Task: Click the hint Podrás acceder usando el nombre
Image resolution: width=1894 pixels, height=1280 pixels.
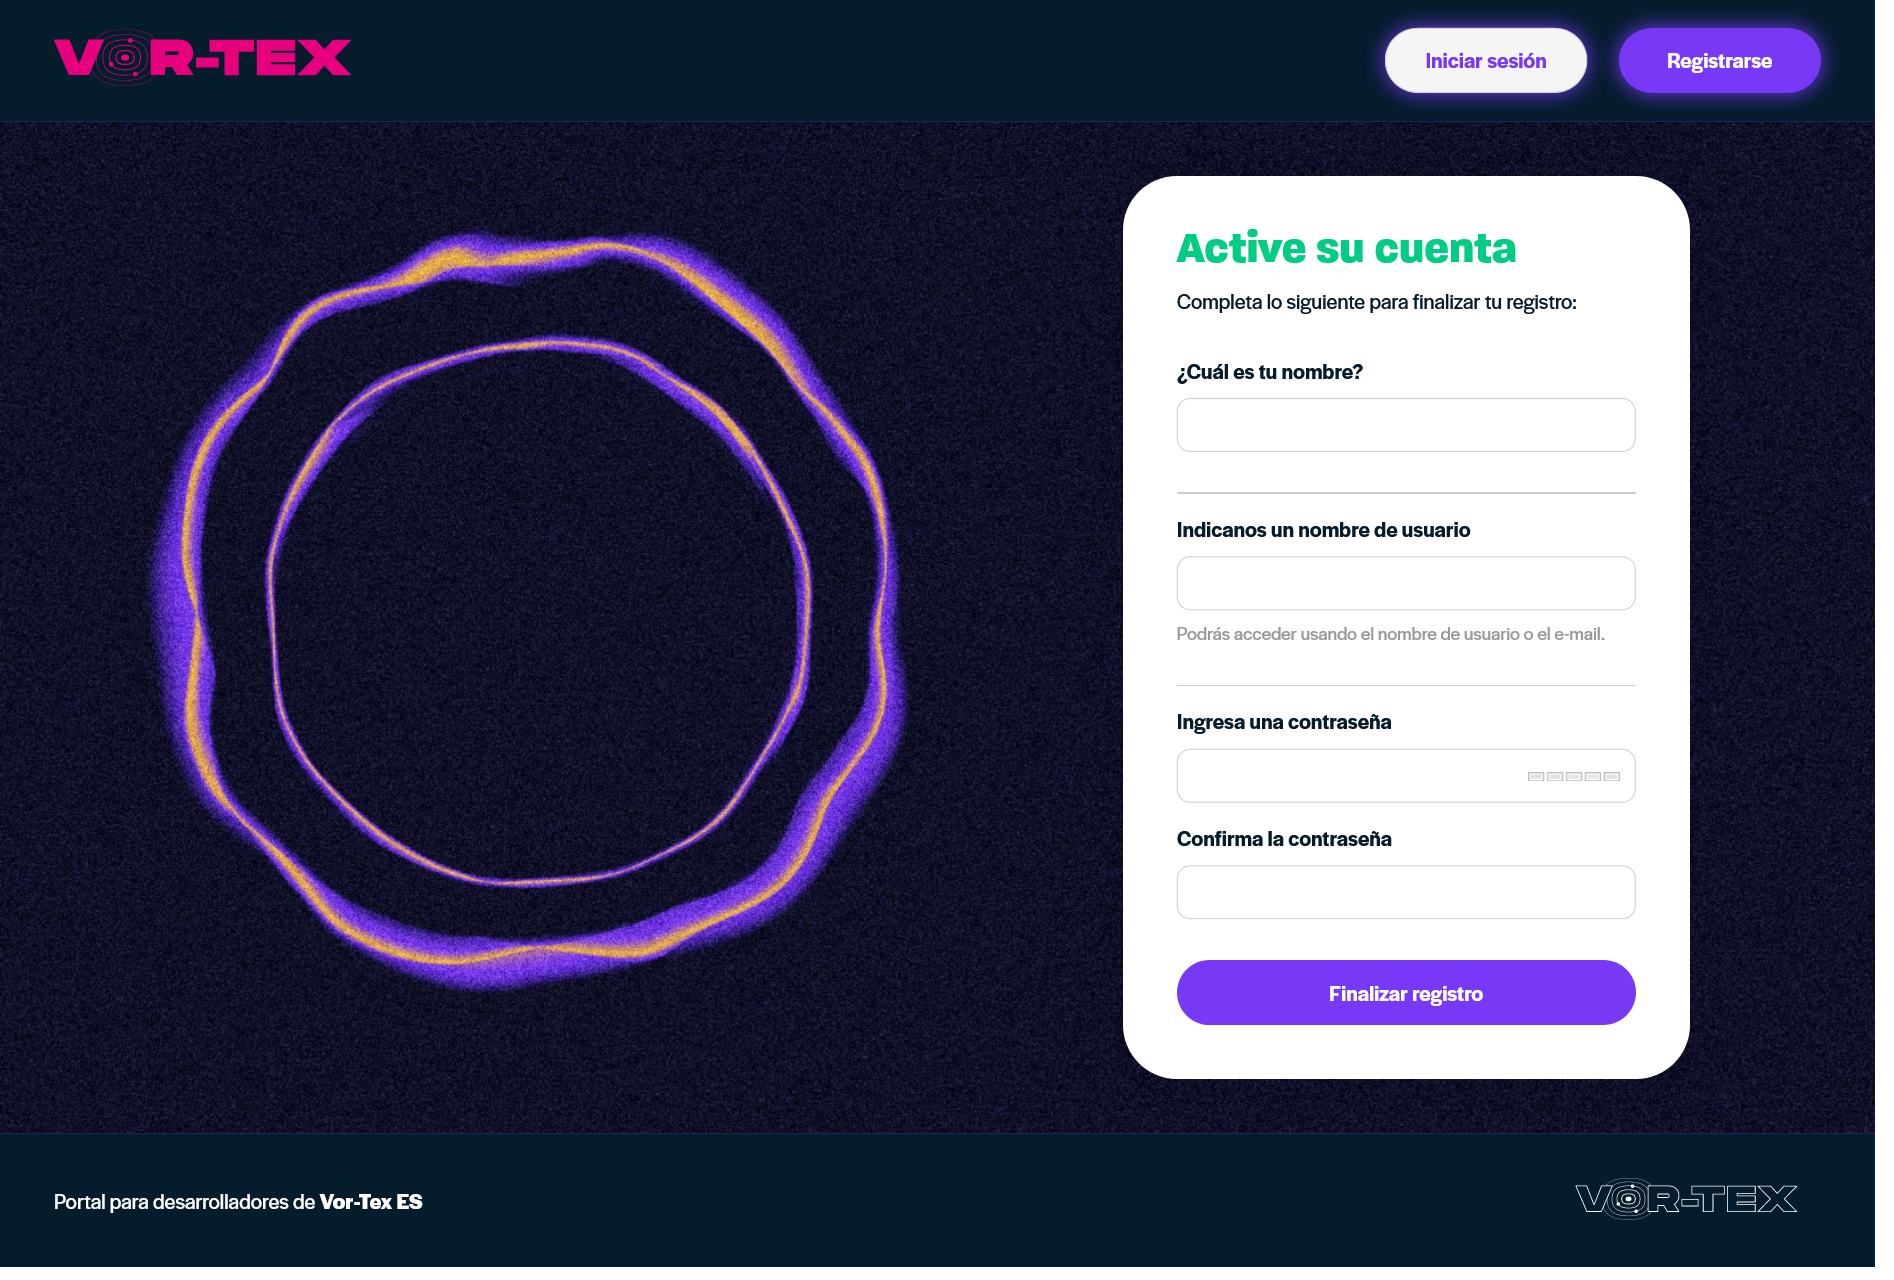Action: click(x=1390, y=634)
